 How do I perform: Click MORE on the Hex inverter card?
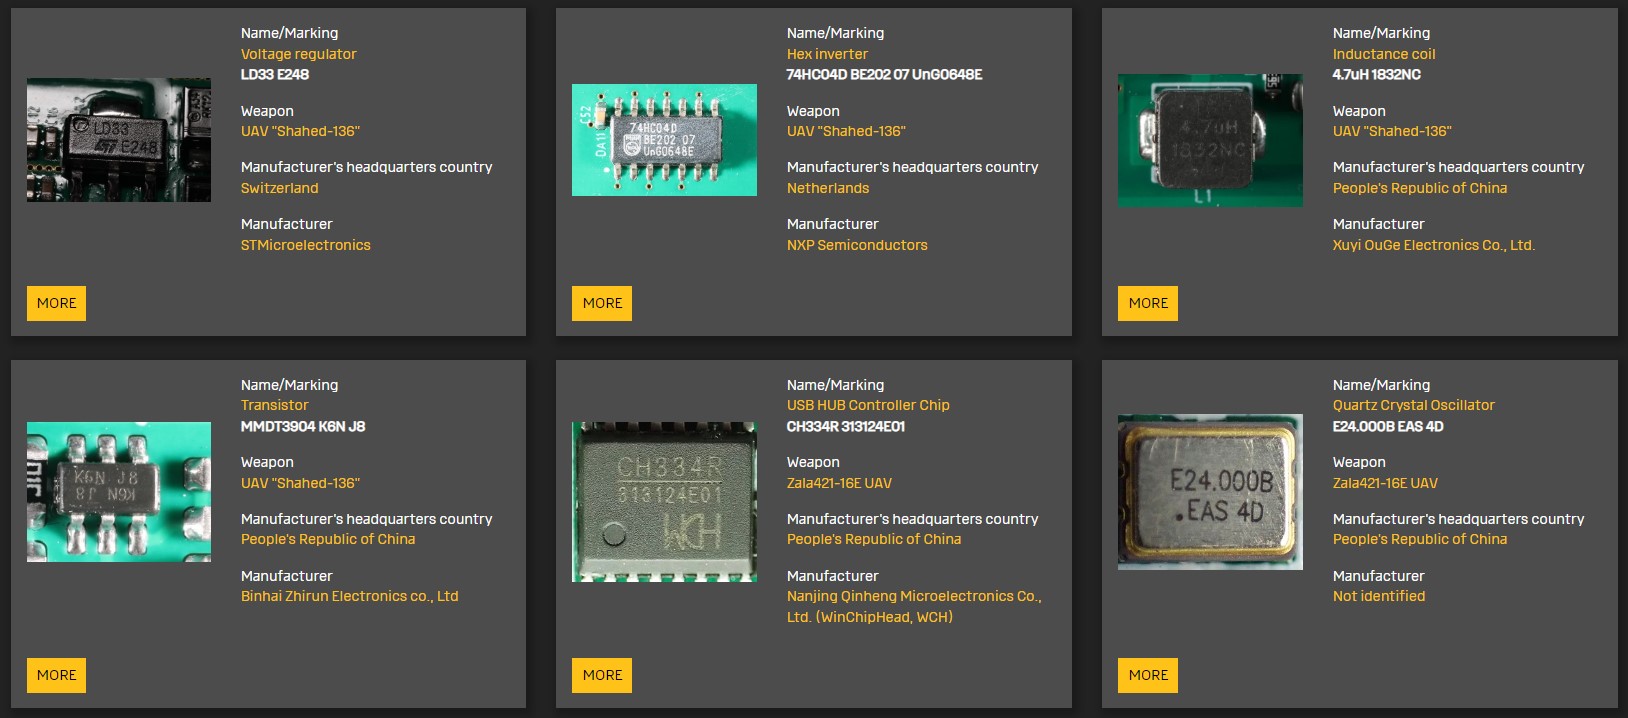point(602,303)
